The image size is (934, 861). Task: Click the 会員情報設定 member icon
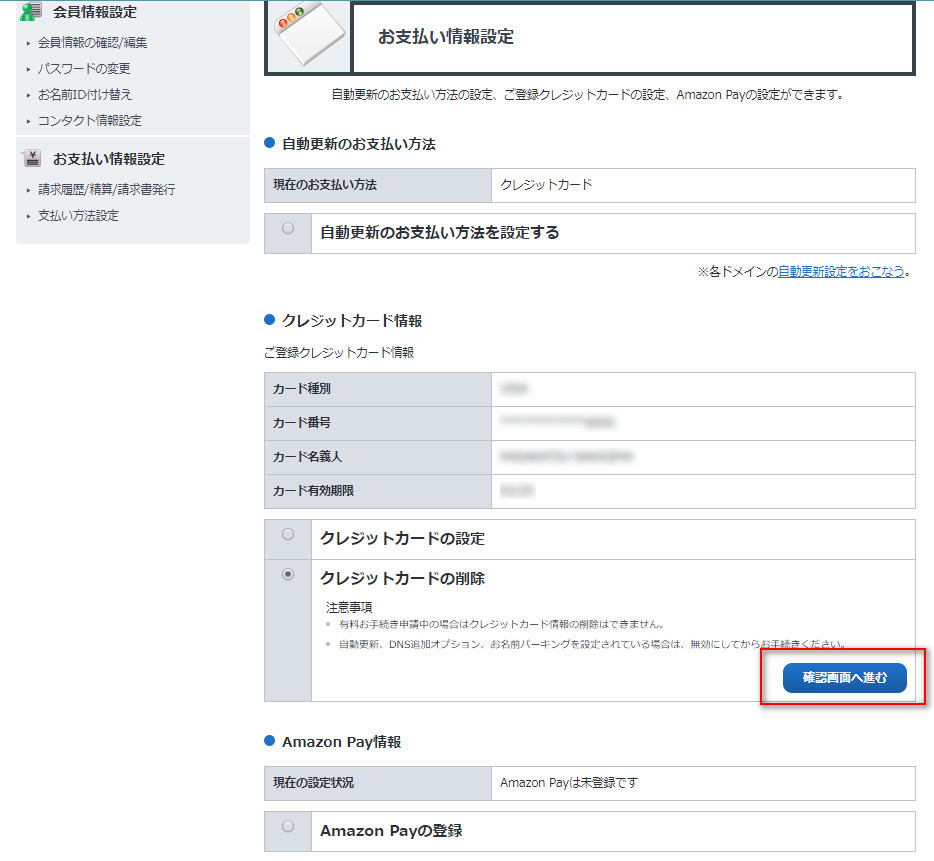pyautogui.click(x=32, y=12)
